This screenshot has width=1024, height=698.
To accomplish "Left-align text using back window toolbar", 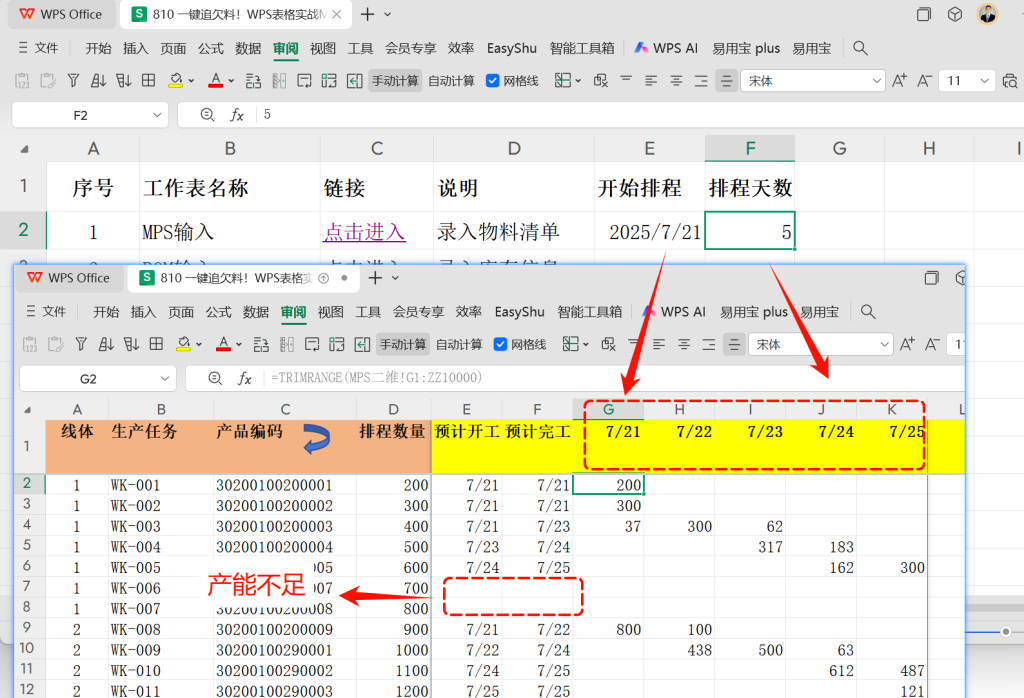I will [x=651, y=80].
